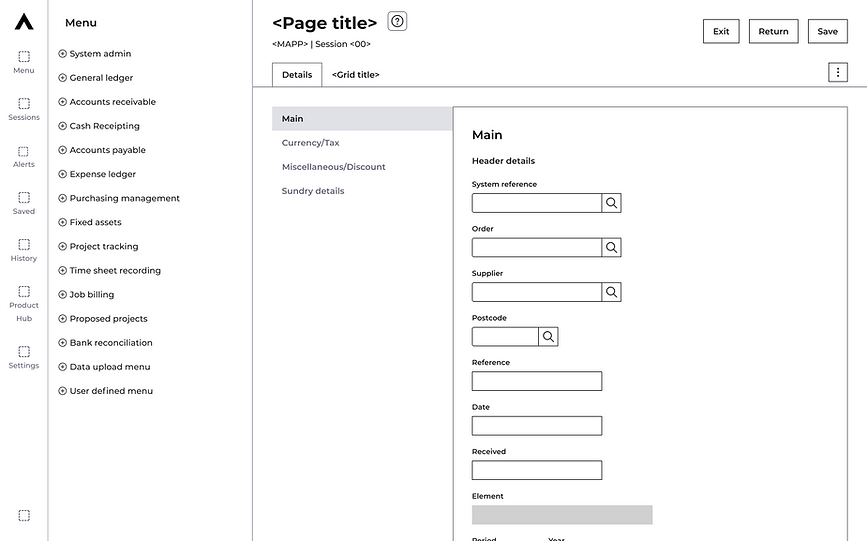Click the System reference search icon

[x=611, y=203]
